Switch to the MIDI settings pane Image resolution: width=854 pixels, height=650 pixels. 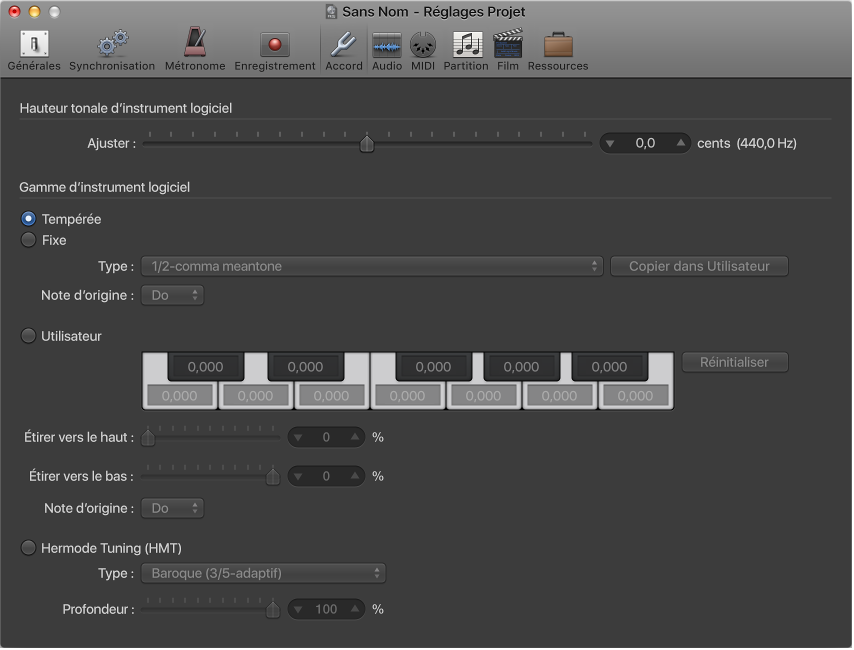[423, 50]
